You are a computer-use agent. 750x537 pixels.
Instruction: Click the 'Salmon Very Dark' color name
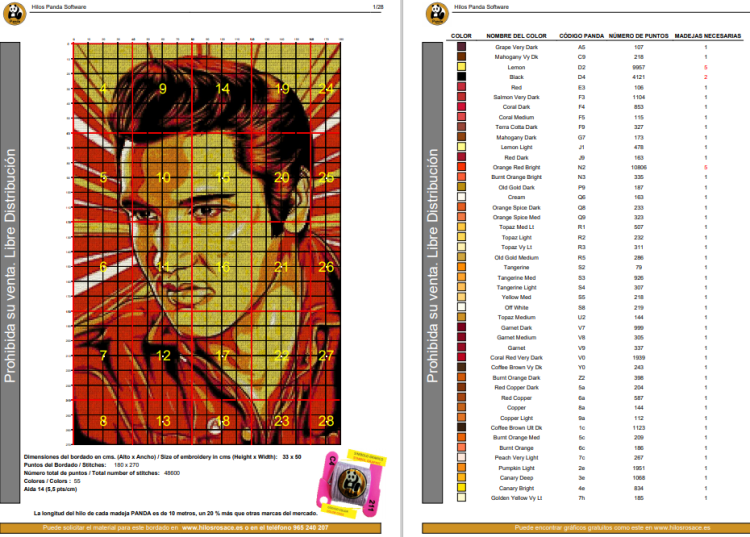pyautogui.click(x=516, y=97)
